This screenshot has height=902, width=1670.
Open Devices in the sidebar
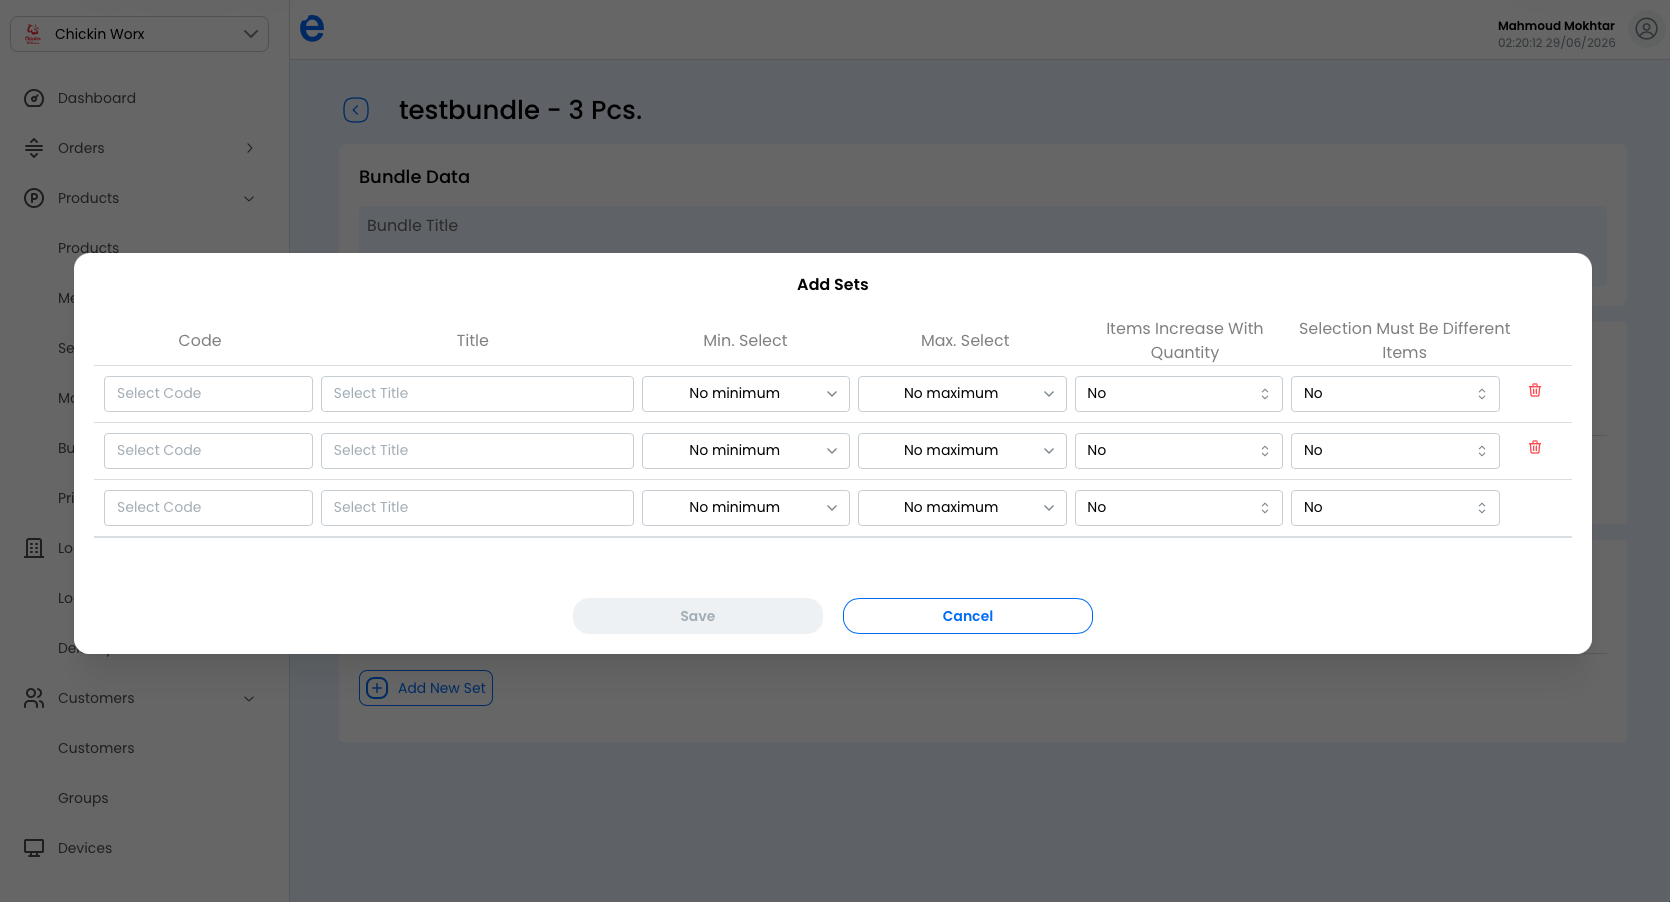click(x=85, y=848)
